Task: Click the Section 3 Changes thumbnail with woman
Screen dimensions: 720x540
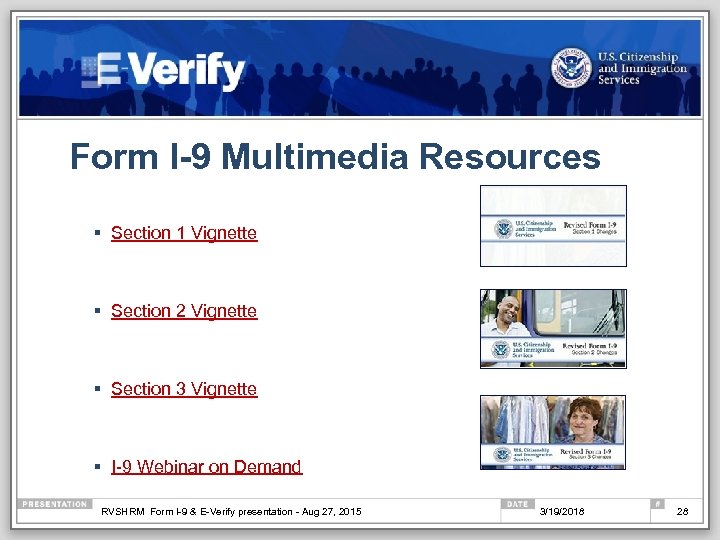Action: coord(553,433)
